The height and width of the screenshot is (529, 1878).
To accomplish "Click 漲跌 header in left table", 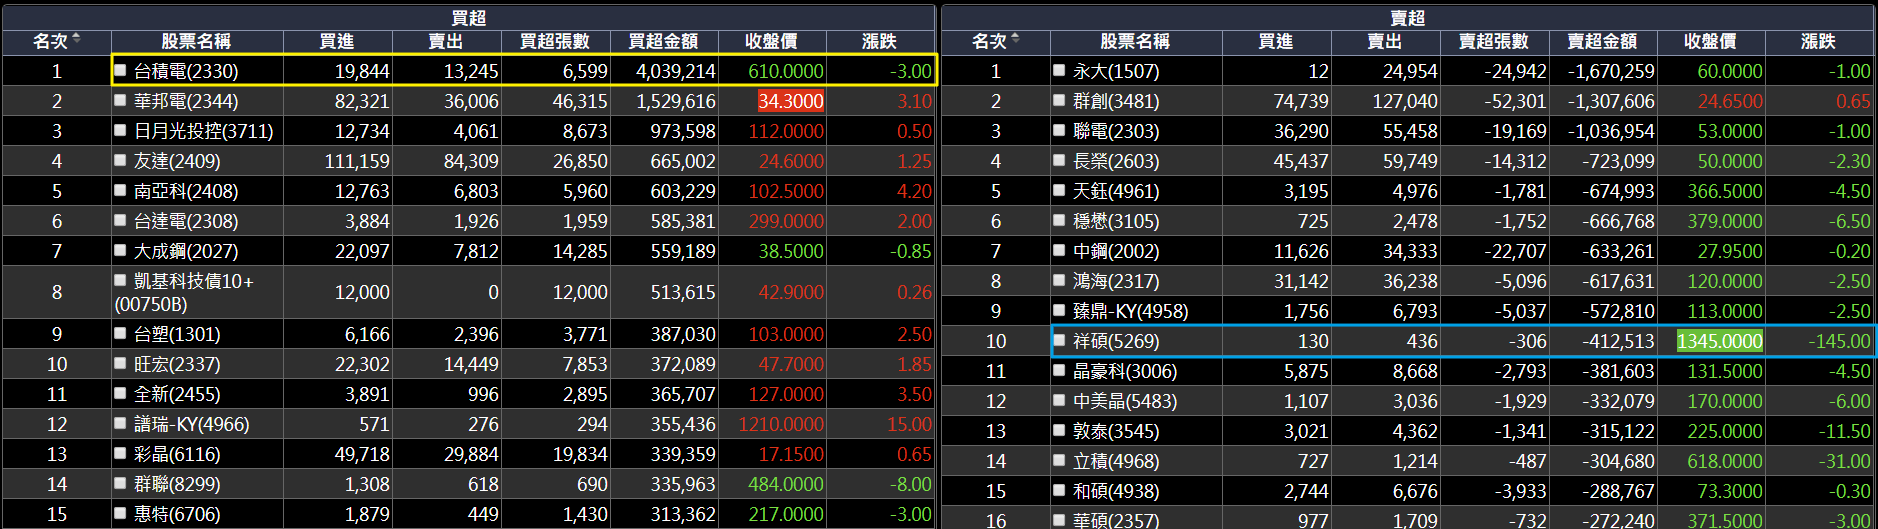I will pyautogui.click(x=879, y=41).
